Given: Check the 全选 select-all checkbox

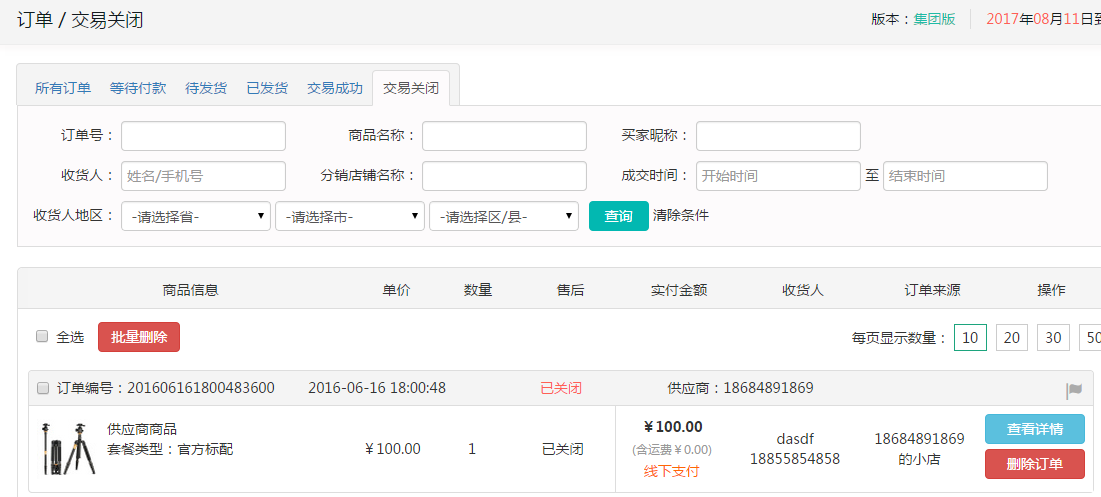Looking at the screenshot, I should point(42,337).
